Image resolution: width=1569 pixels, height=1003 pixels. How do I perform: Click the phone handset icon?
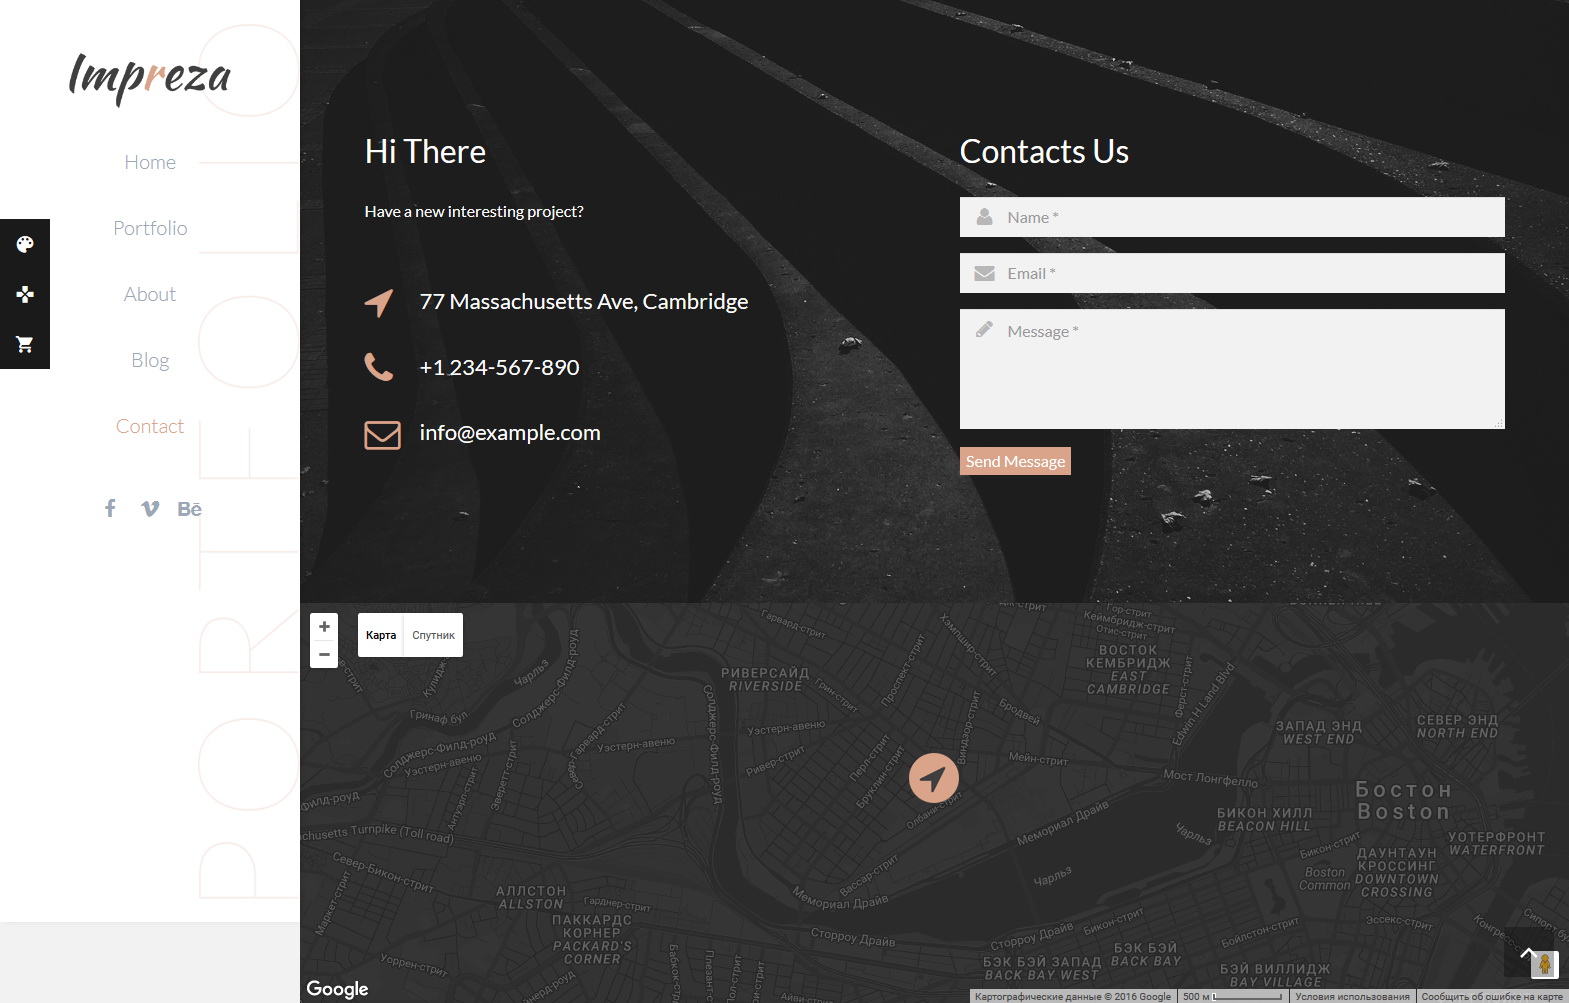pyautogui.click(x=379, y=367)
